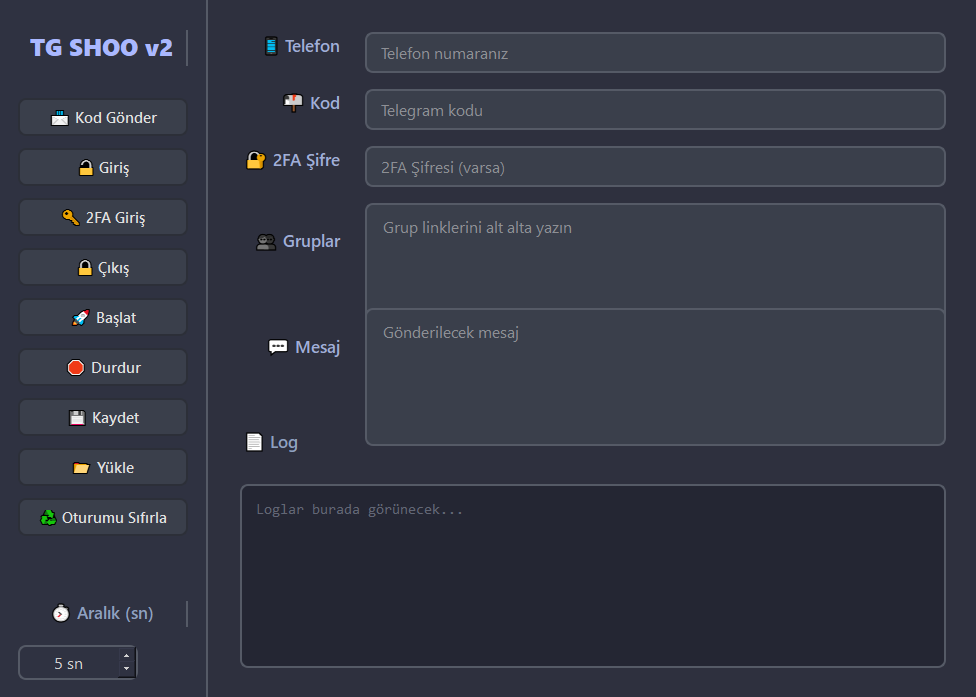Screen dimensions: 976x697
Task: Click the Aralık (sn) label text
Action: pyautogui.click(x=115, y=613)
